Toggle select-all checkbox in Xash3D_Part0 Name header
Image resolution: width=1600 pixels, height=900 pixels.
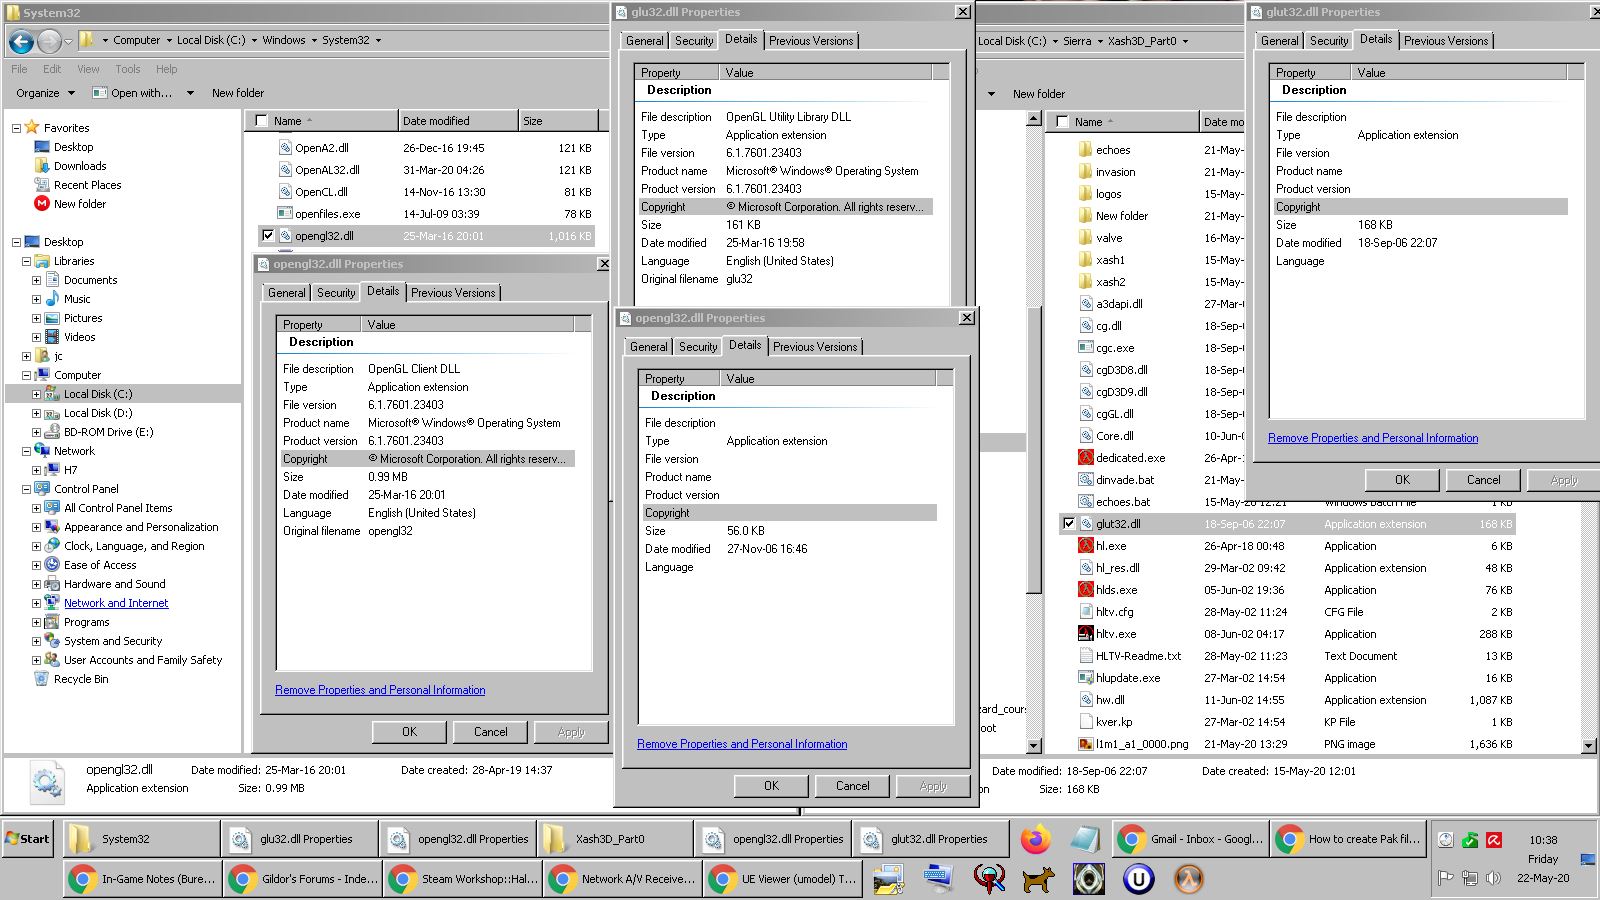coord(1063,122)
